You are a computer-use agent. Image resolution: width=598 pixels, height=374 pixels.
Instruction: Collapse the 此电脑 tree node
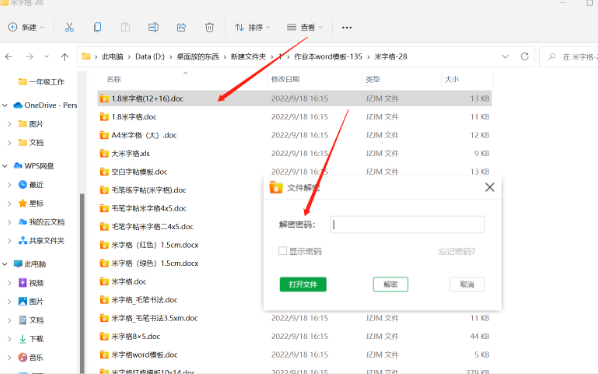pyautogui.click(x=5, y=264)
